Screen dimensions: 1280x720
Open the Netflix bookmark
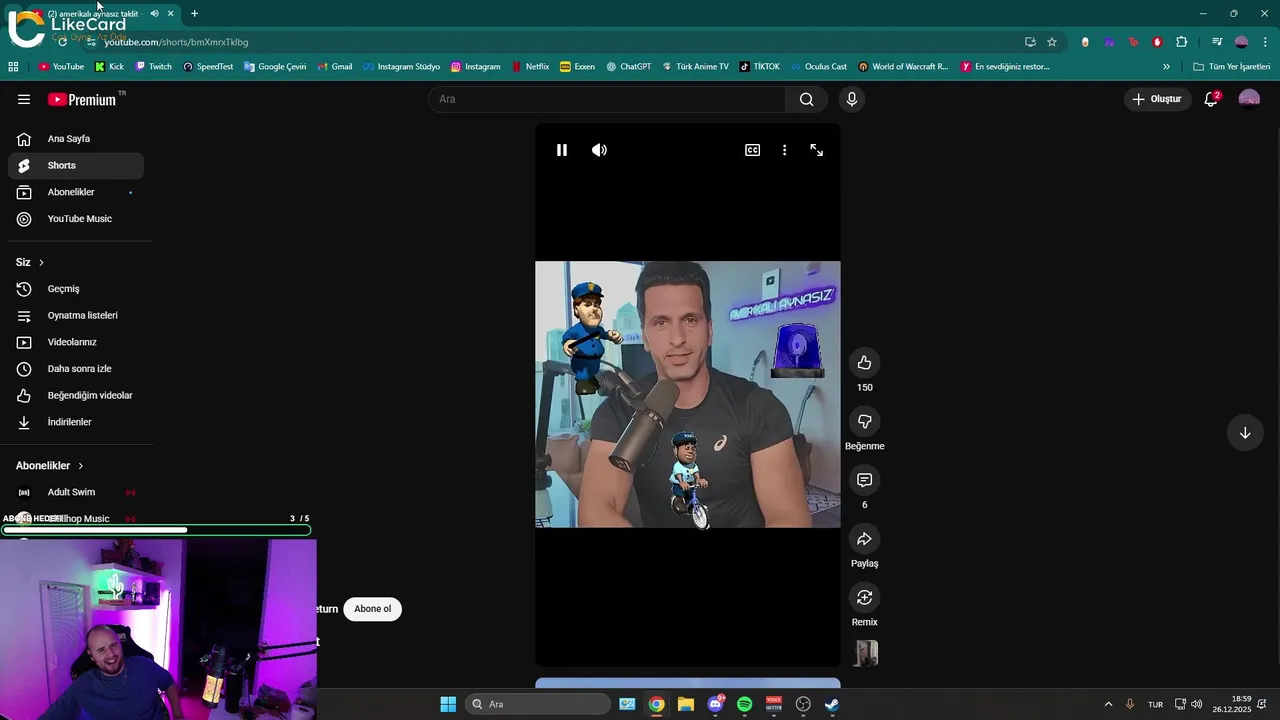530,67
